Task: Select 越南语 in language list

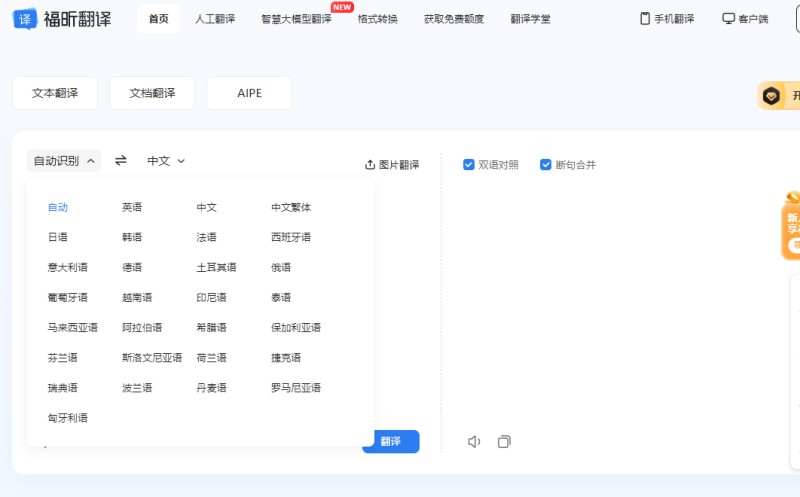Action: click(x=137, y=297)
